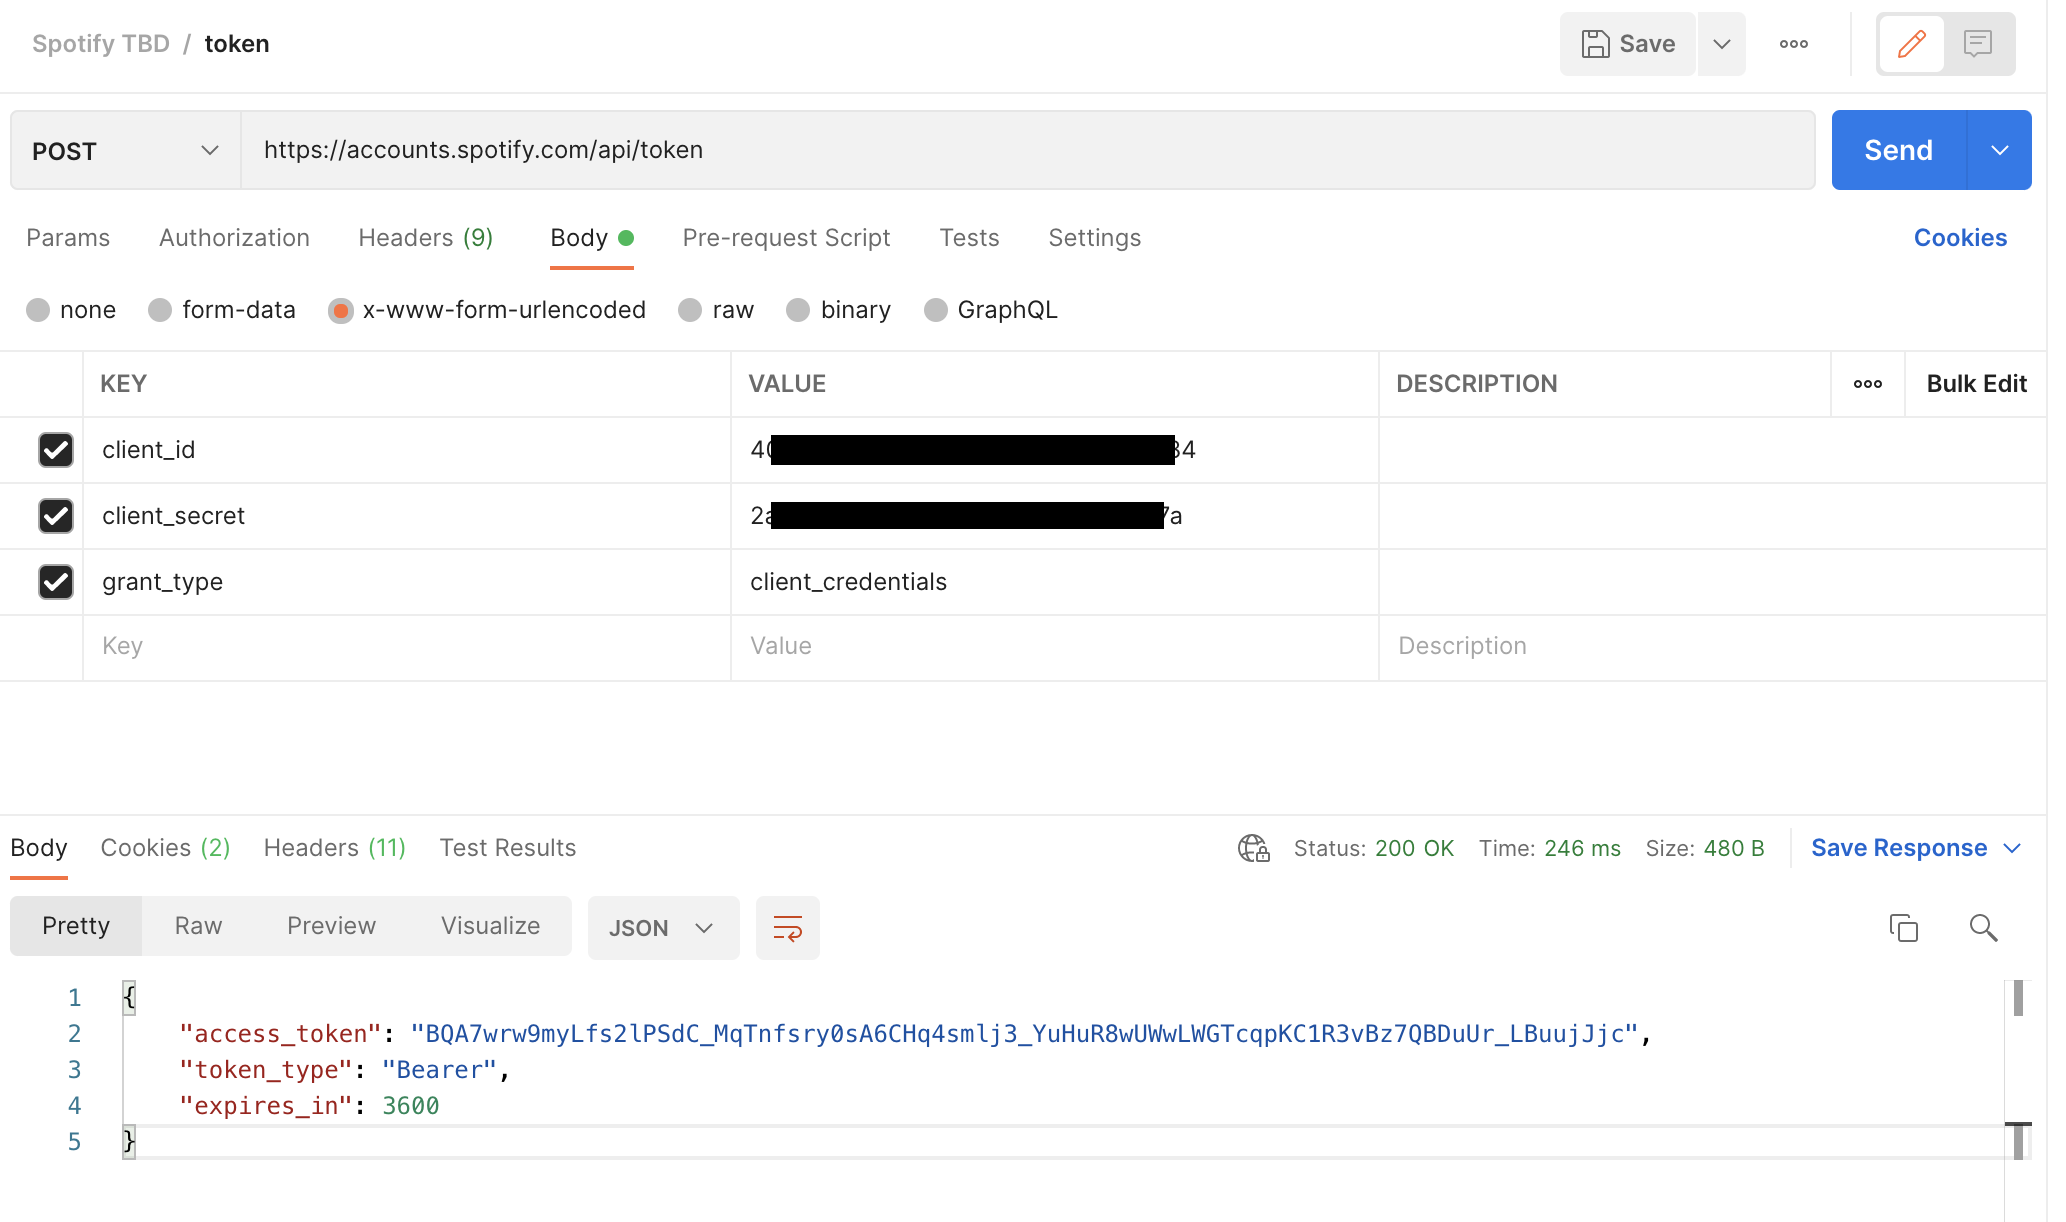Click the response scrollbar thumb
The width and height of the screenshot is (2066, 1222).
point(2018,998)
